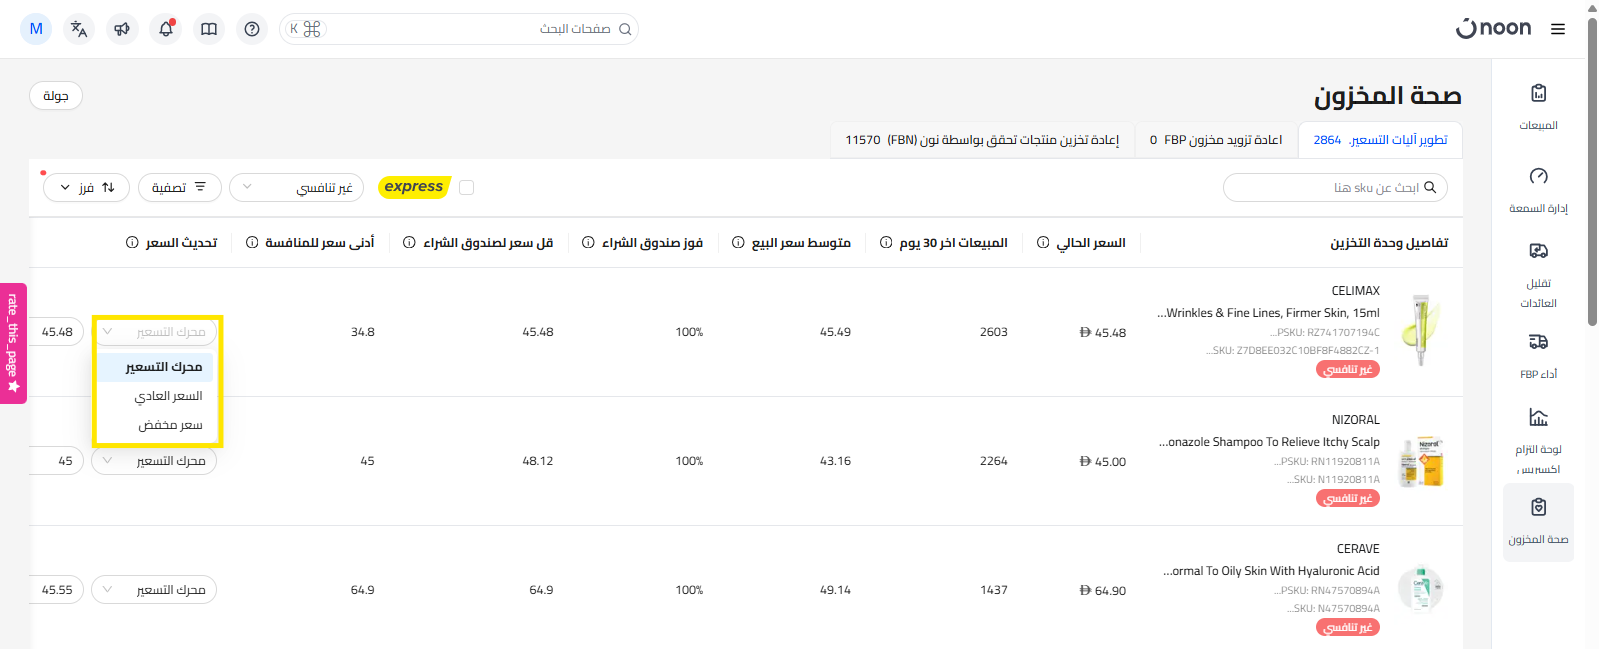The height and width of the screenshot is (649, 1599).
Task: Click the غير تنافسي badge under CELIMAX
Action: click(x=1348, y=369)
